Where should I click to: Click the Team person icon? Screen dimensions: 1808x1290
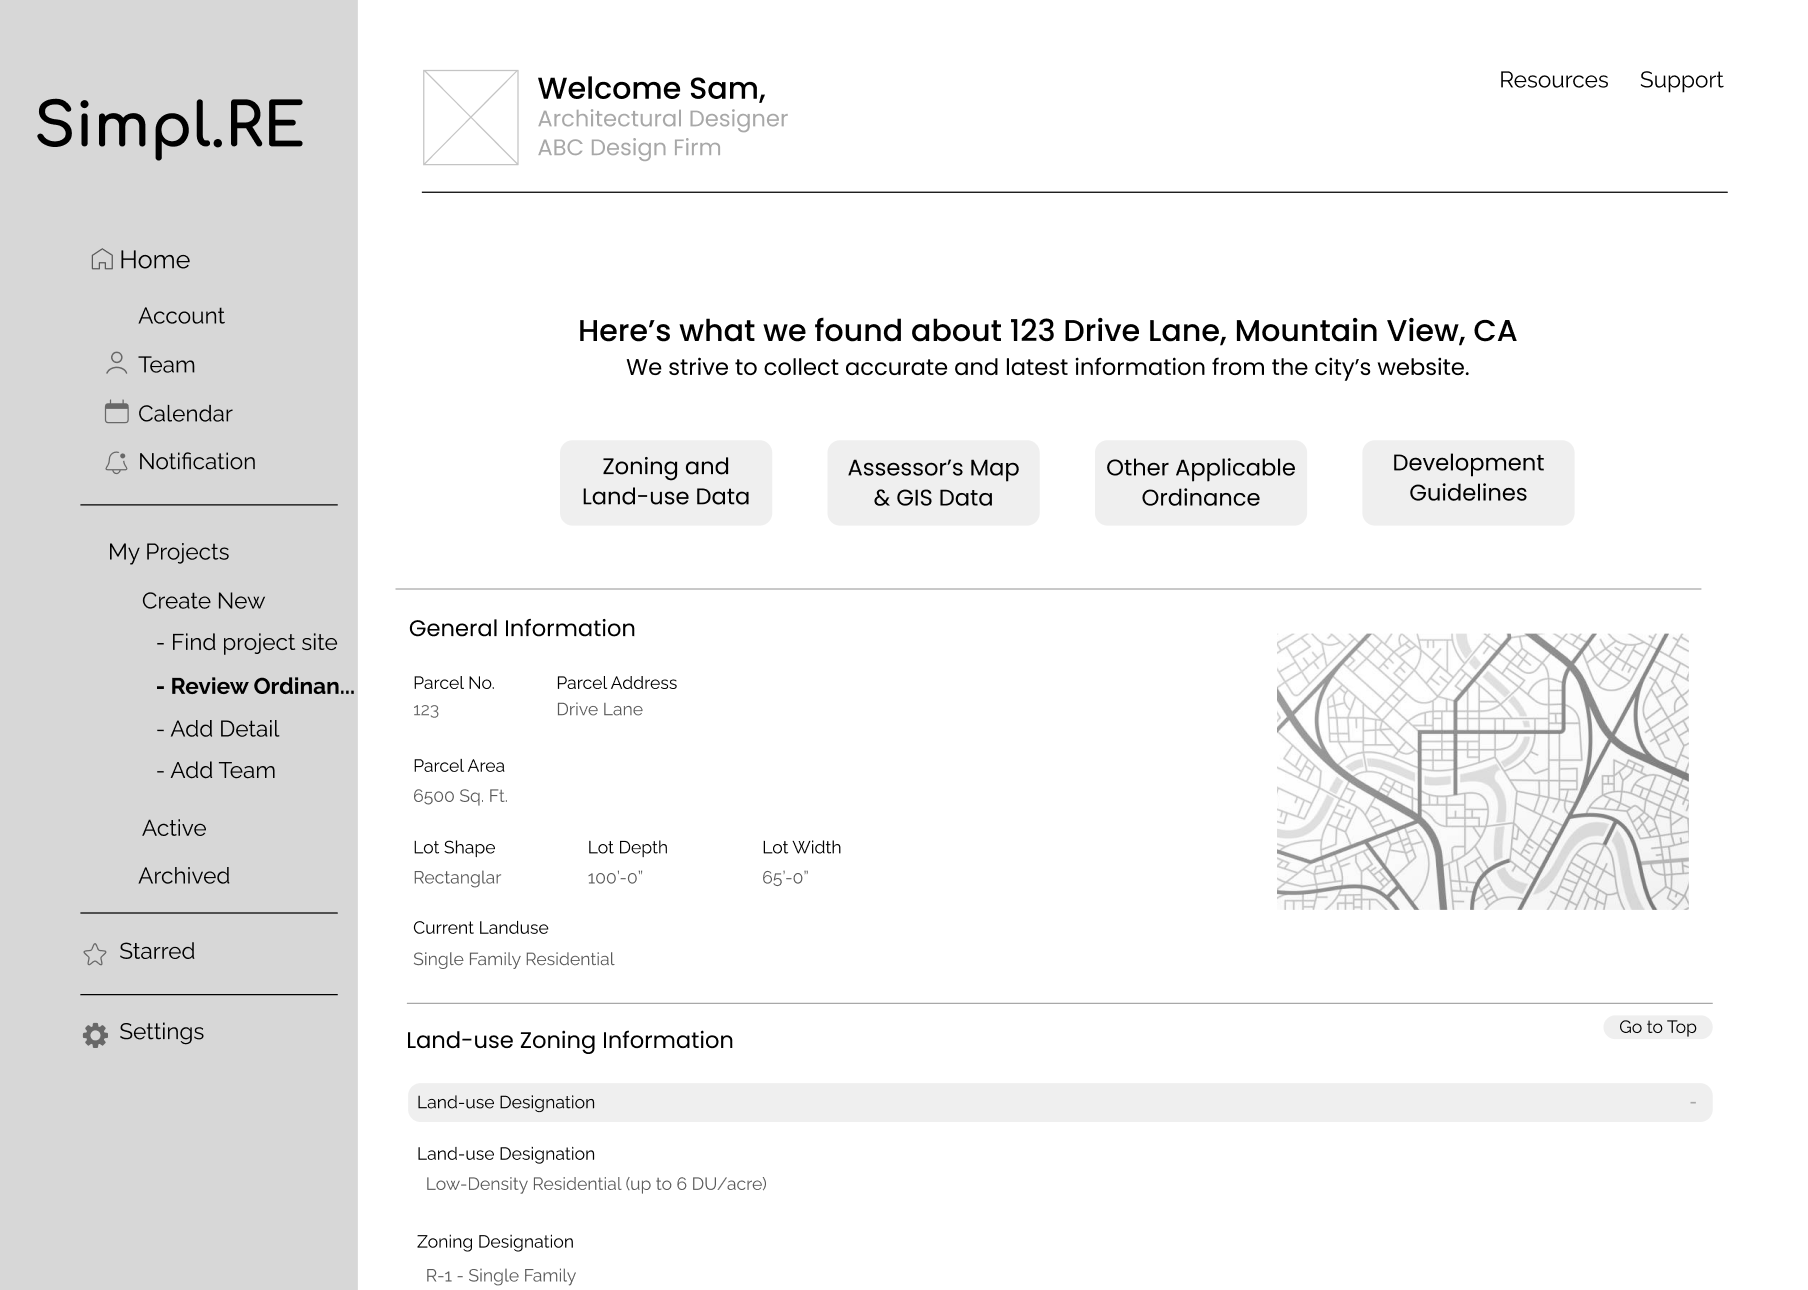(x=116, y=364)
